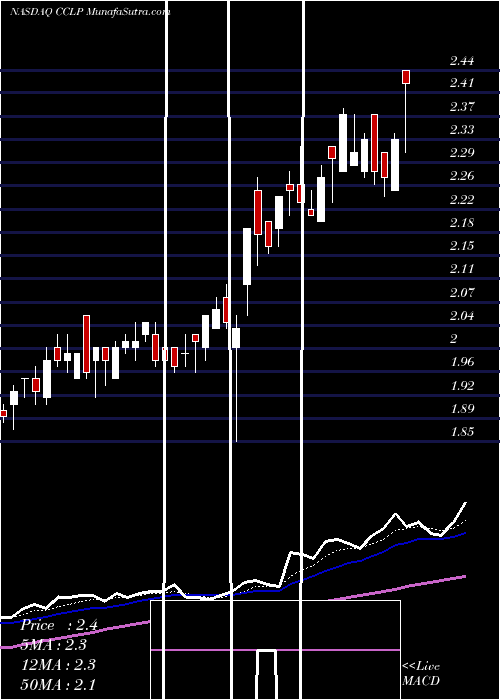Click the 5MA : 2.3 legend entry
Image resolution: width=500 pixels, height=700 pixels.
tap(54, 645)
